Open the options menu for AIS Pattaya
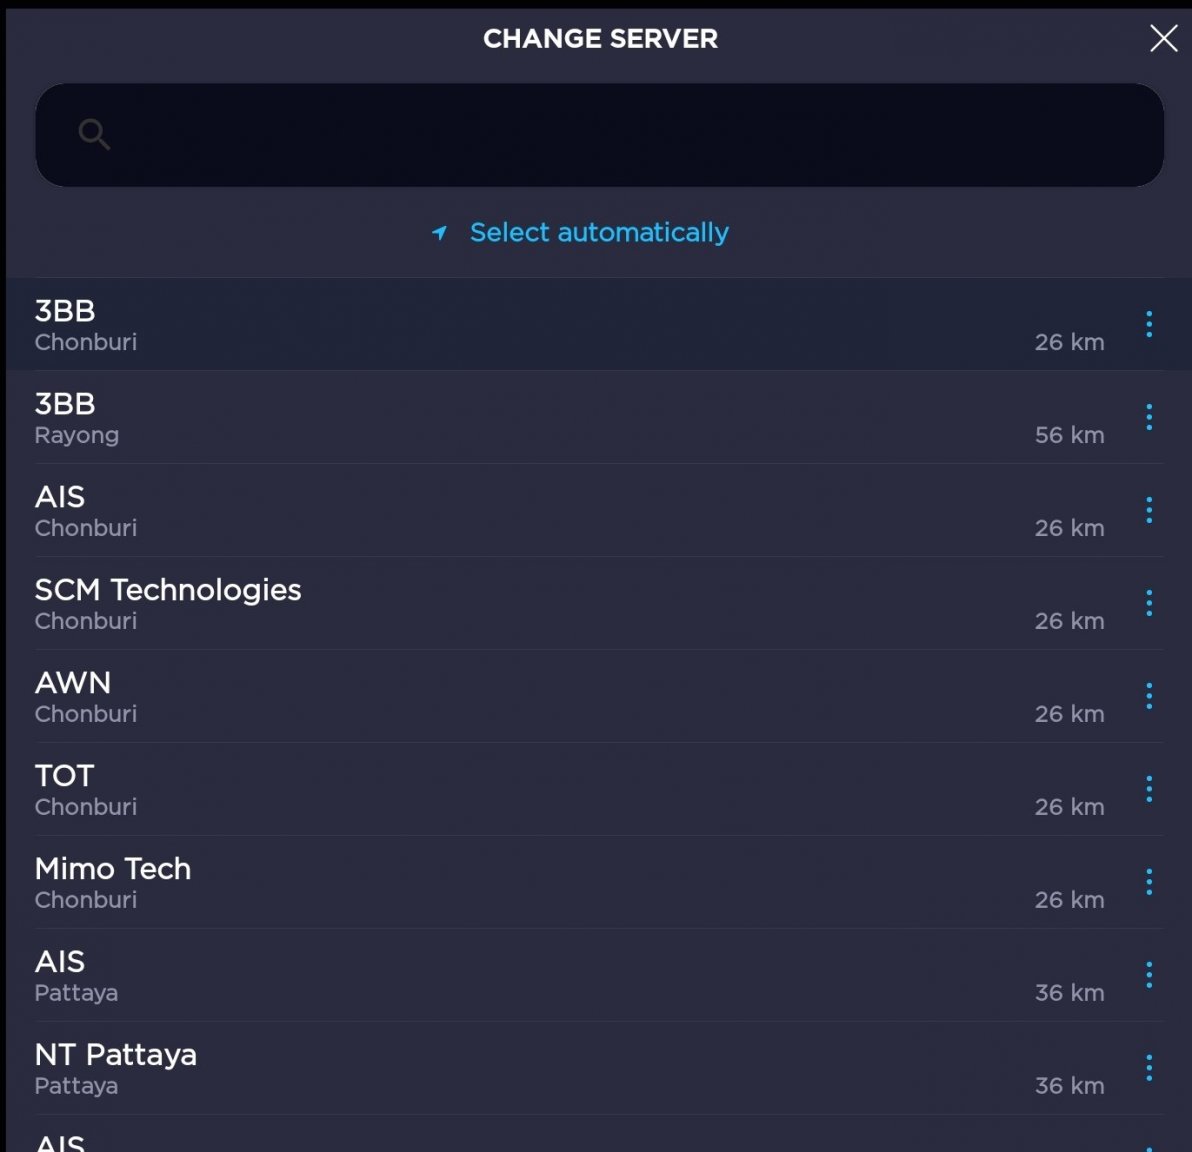The width and height of the screenshot is (1192, 1152). pyautogui.click(x=1149, y=975)
